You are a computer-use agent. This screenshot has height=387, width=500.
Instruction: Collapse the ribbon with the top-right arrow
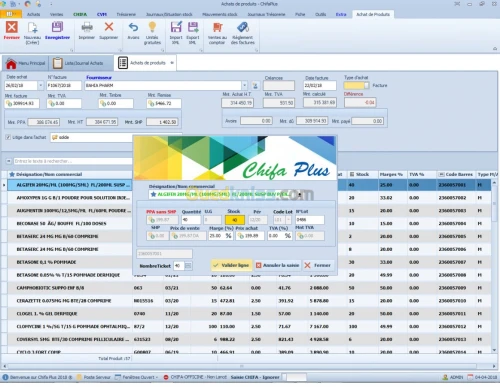(x=495, y=49)
